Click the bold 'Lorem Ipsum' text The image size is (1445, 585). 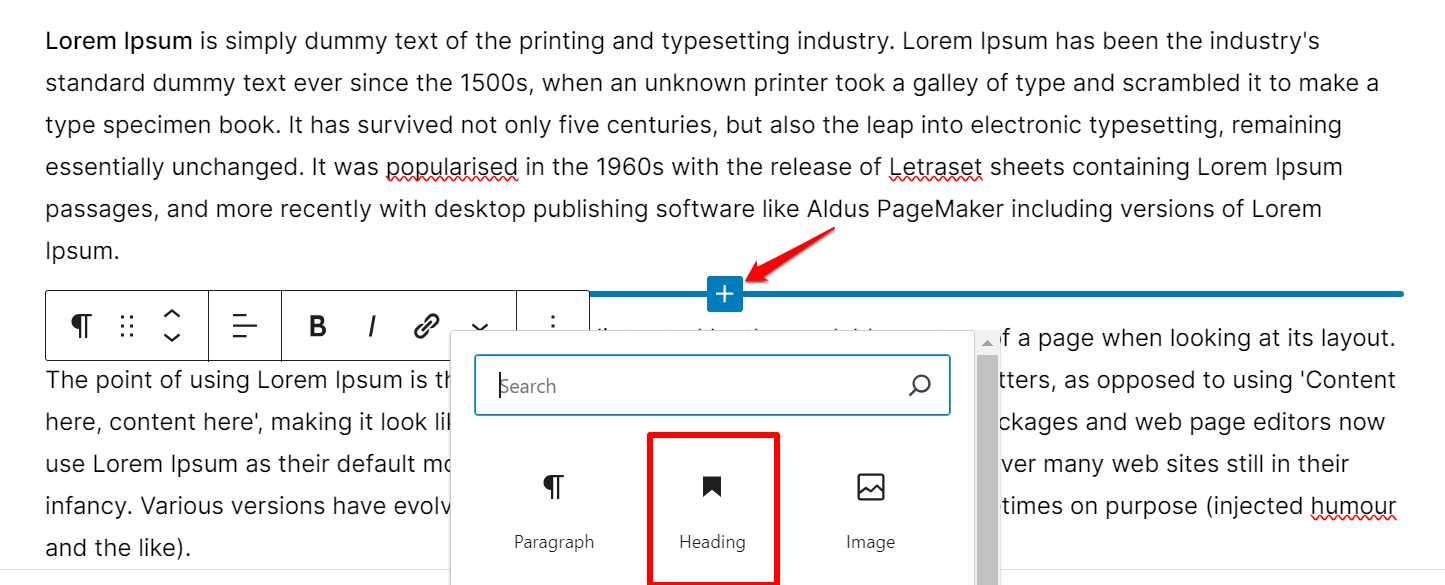[x=118, y=42]
